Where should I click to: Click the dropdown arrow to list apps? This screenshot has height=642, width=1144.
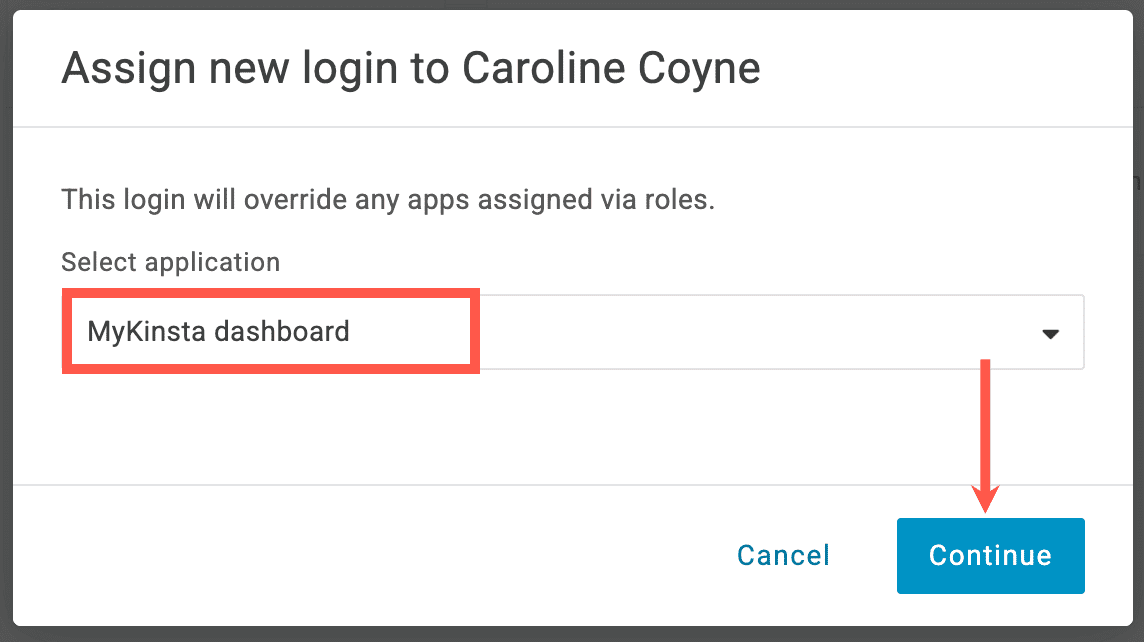1049,332
